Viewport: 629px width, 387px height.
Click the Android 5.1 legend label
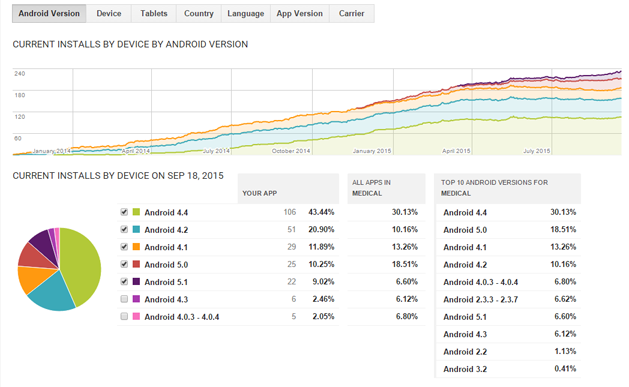click(x=166, y=282)
